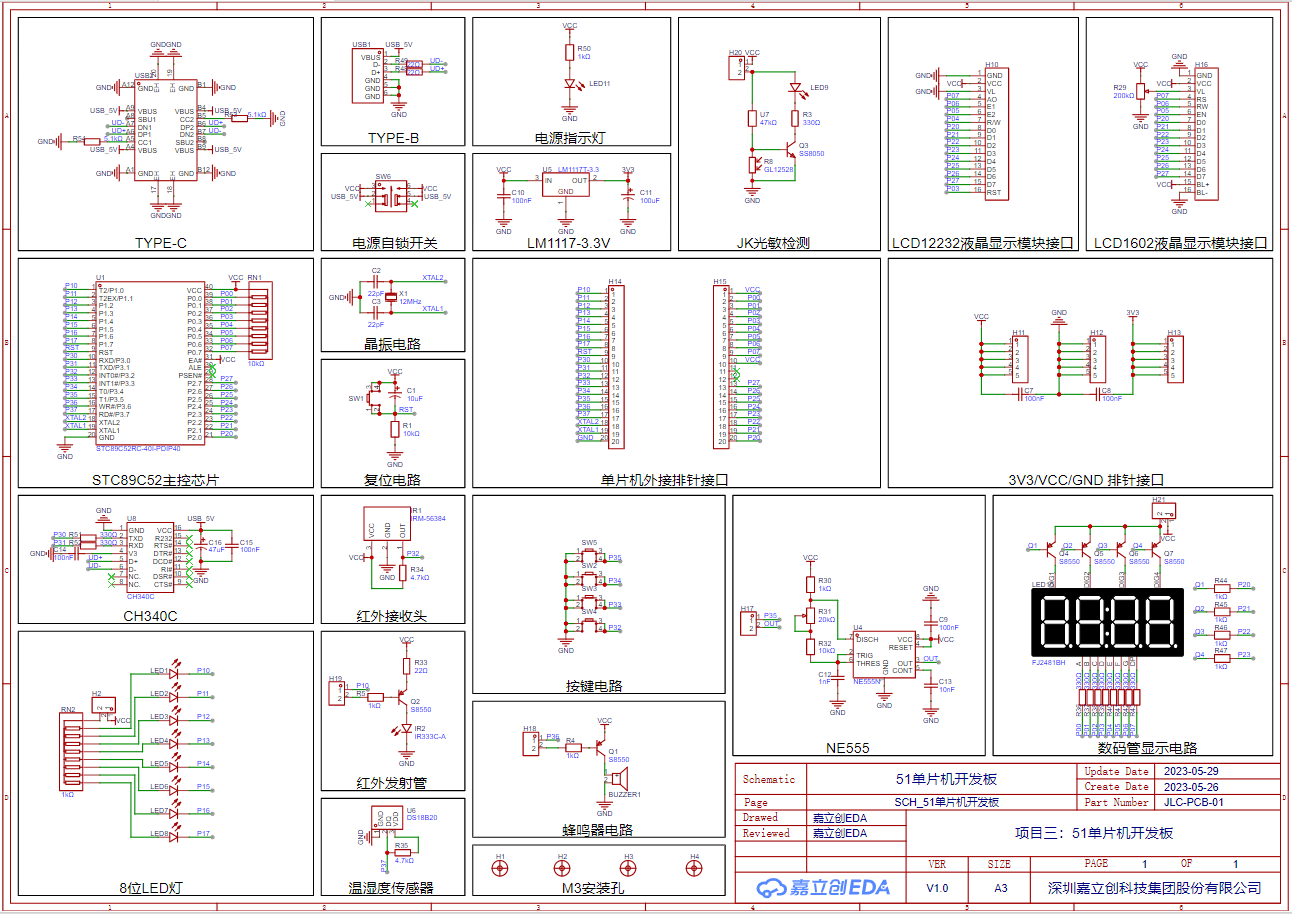Select the U1 STC89C52RC microcontroller chip
1292x914 pixels.
(x=150, y=364)
